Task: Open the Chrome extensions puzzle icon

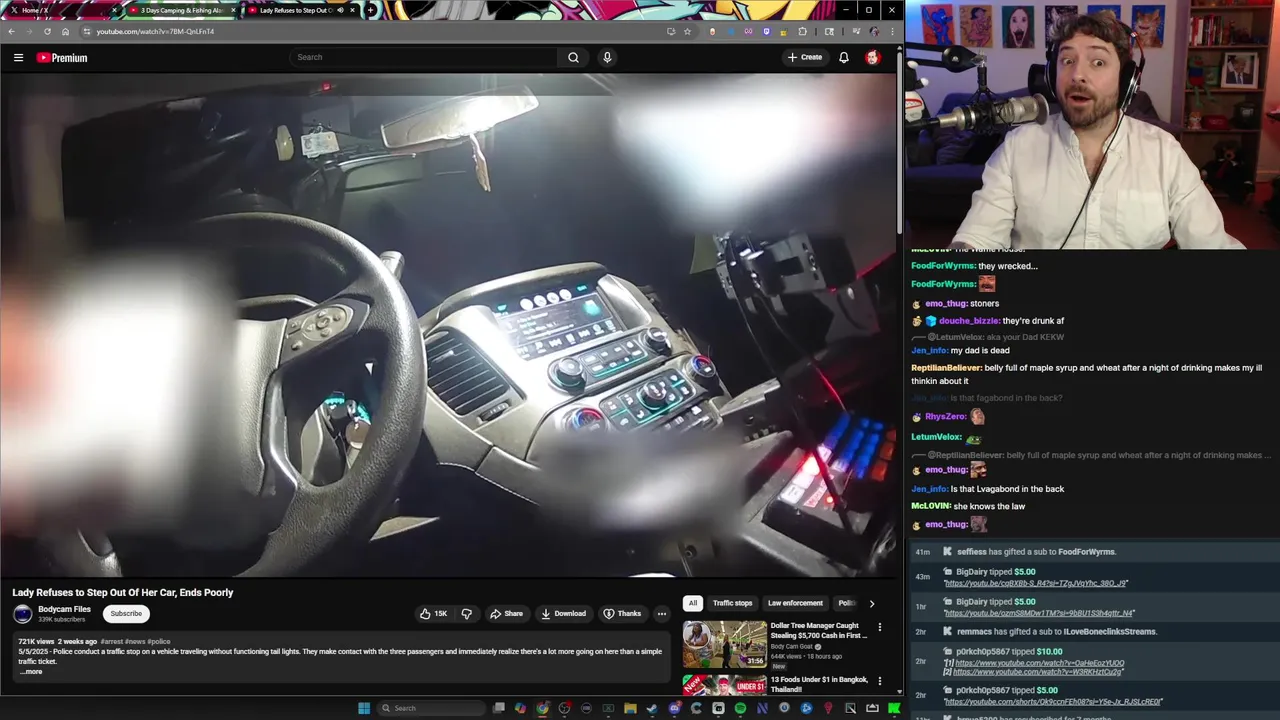Action: (802, 31)
